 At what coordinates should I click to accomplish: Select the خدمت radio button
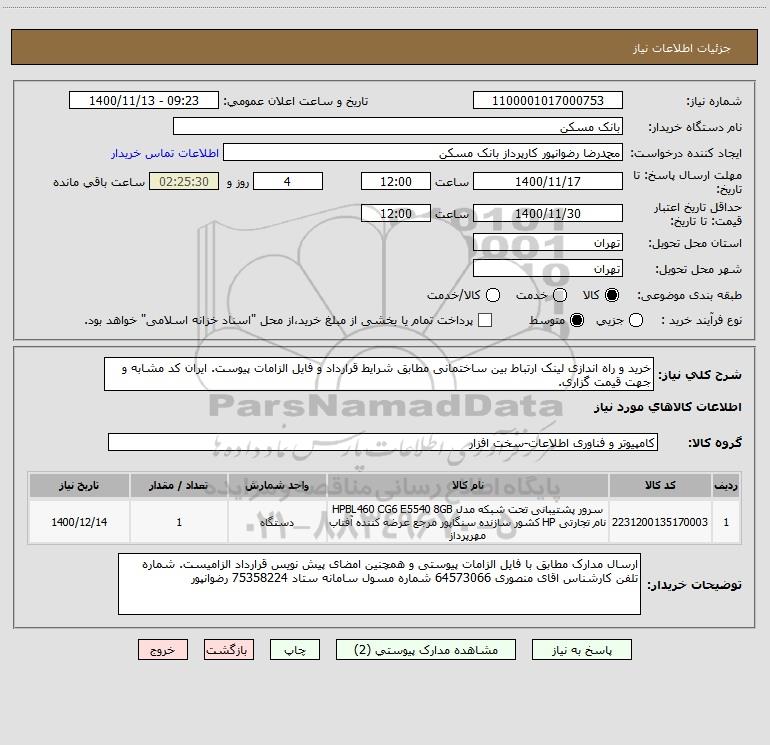560,295
